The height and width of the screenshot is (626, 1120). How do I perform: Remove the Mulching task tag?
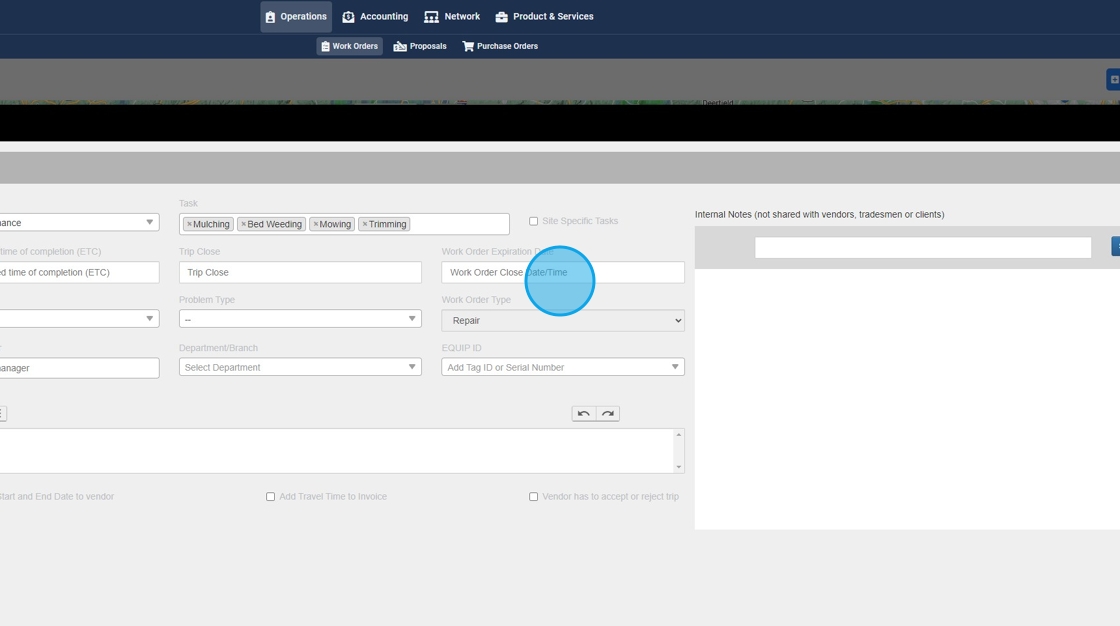coord(189,224)
